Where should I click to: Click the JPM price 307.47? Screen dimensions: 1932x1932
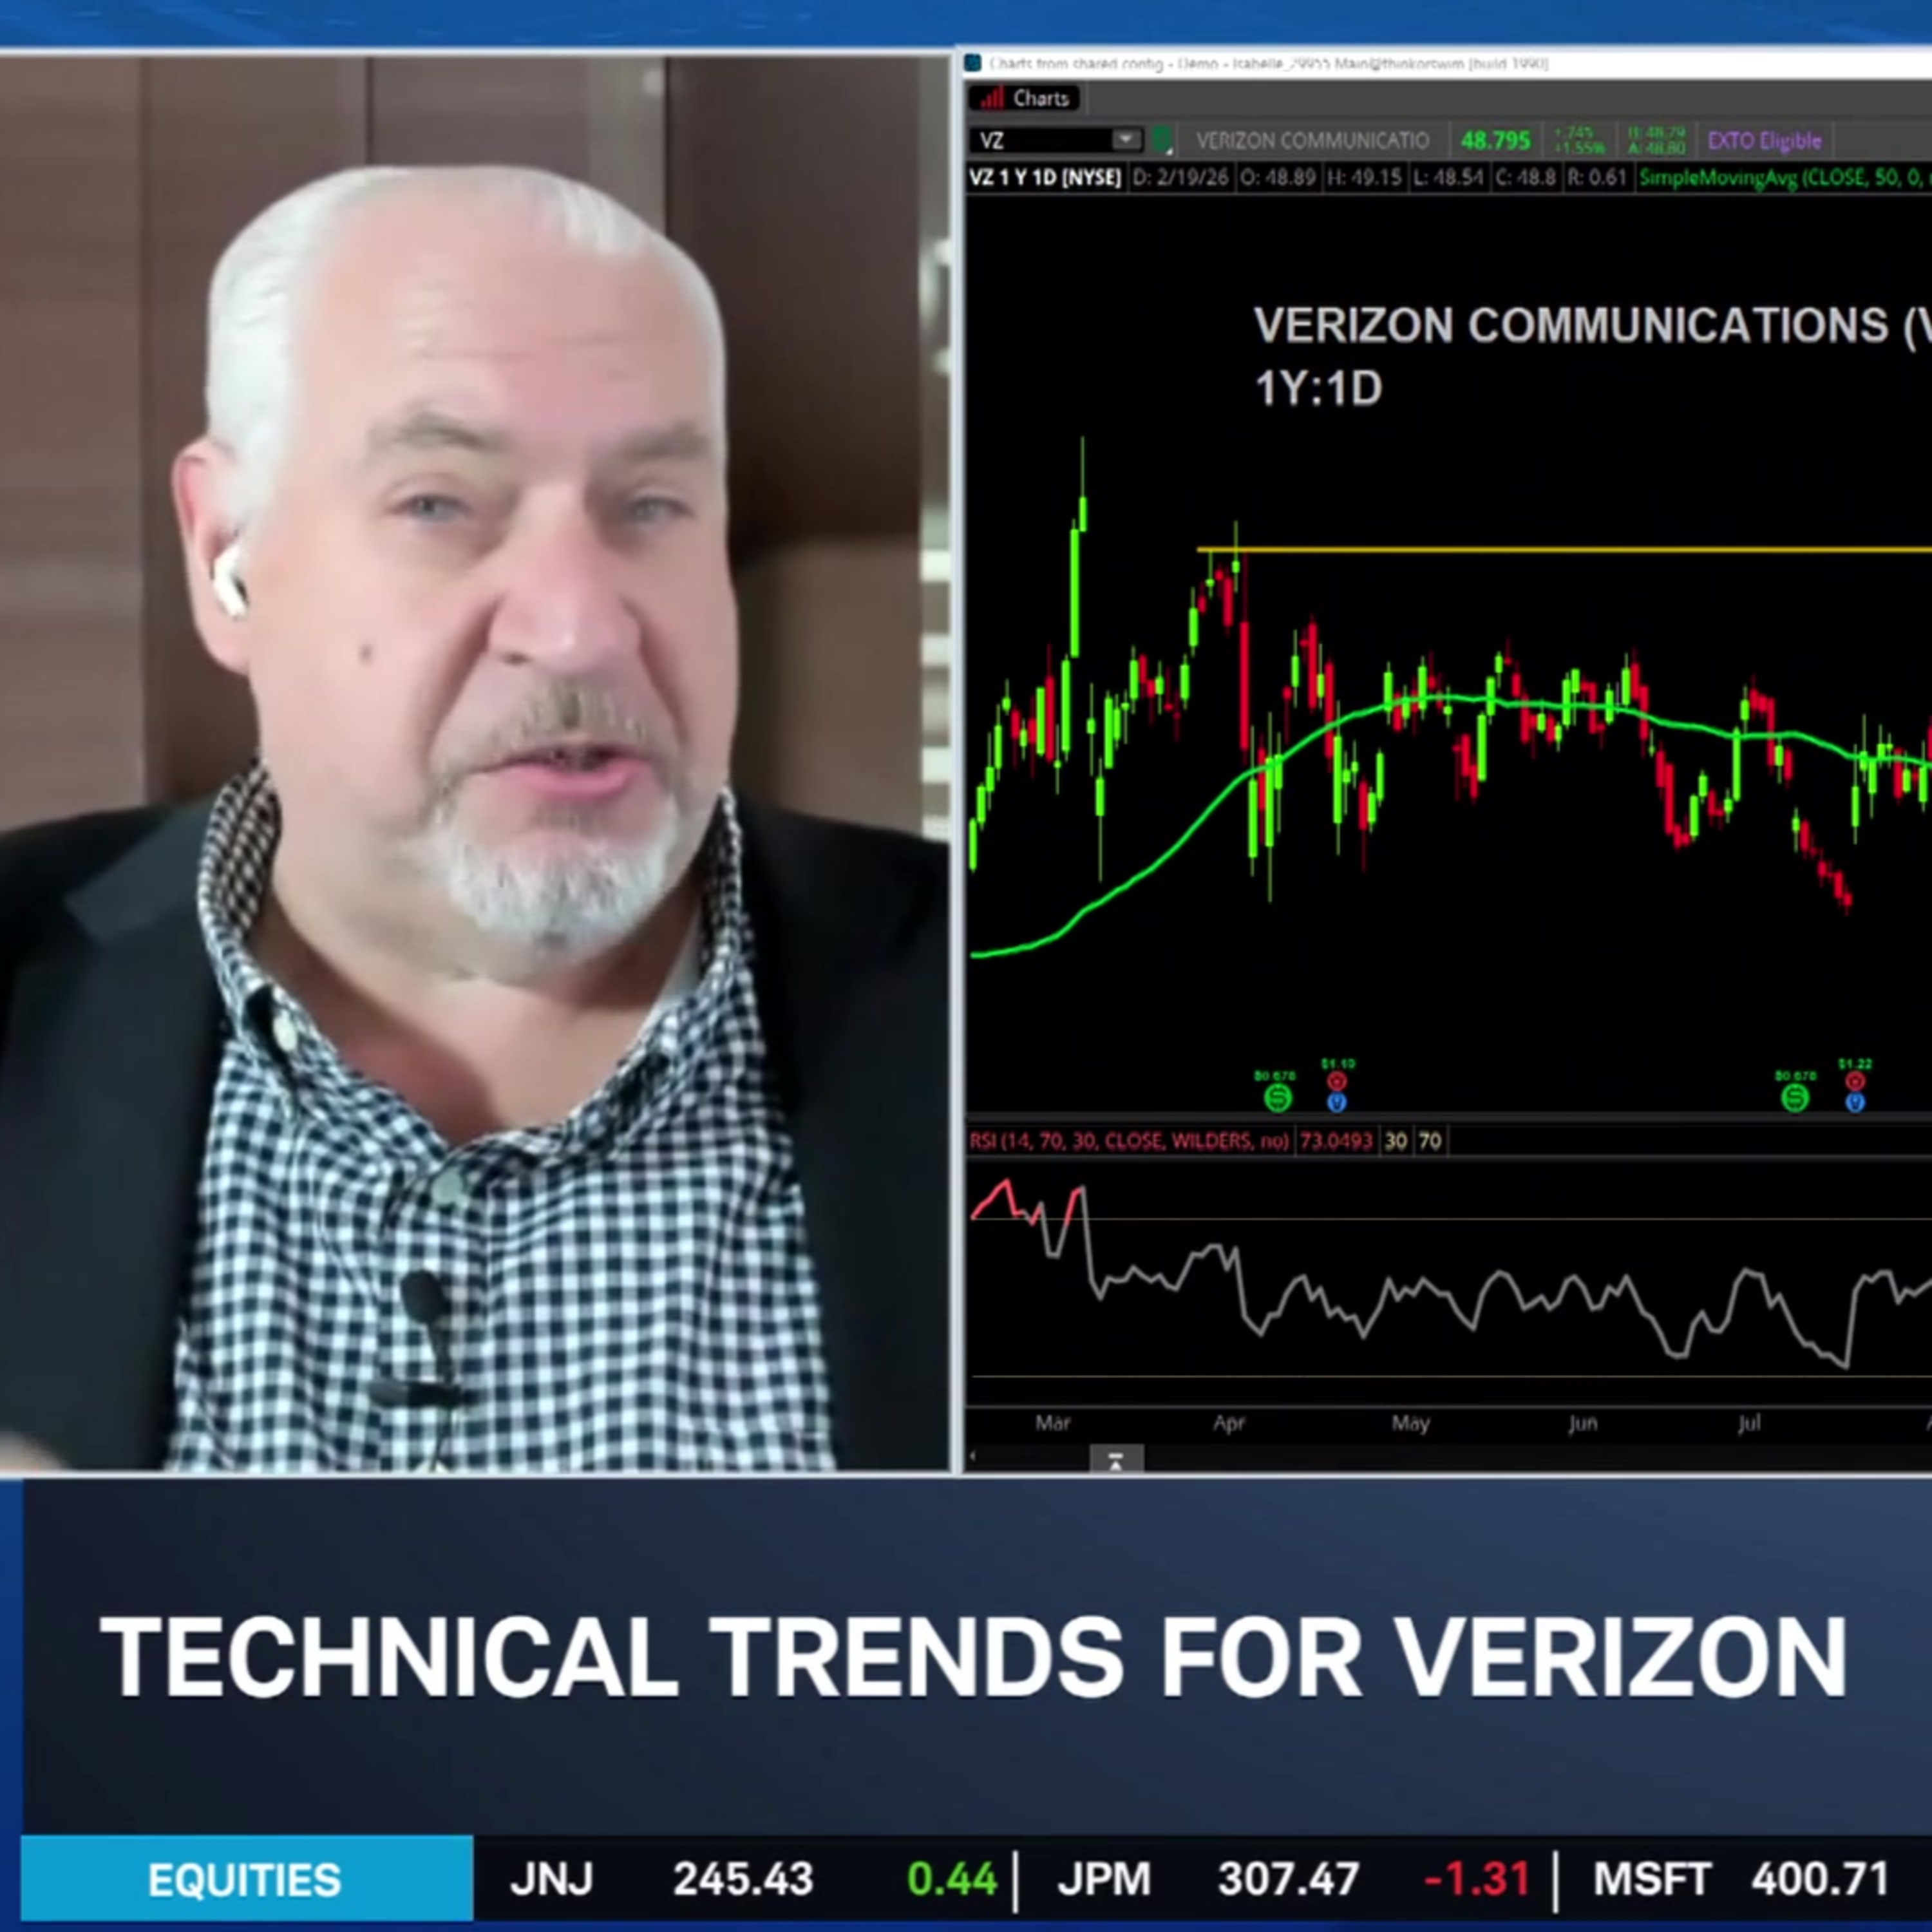coord(1288,1880)
